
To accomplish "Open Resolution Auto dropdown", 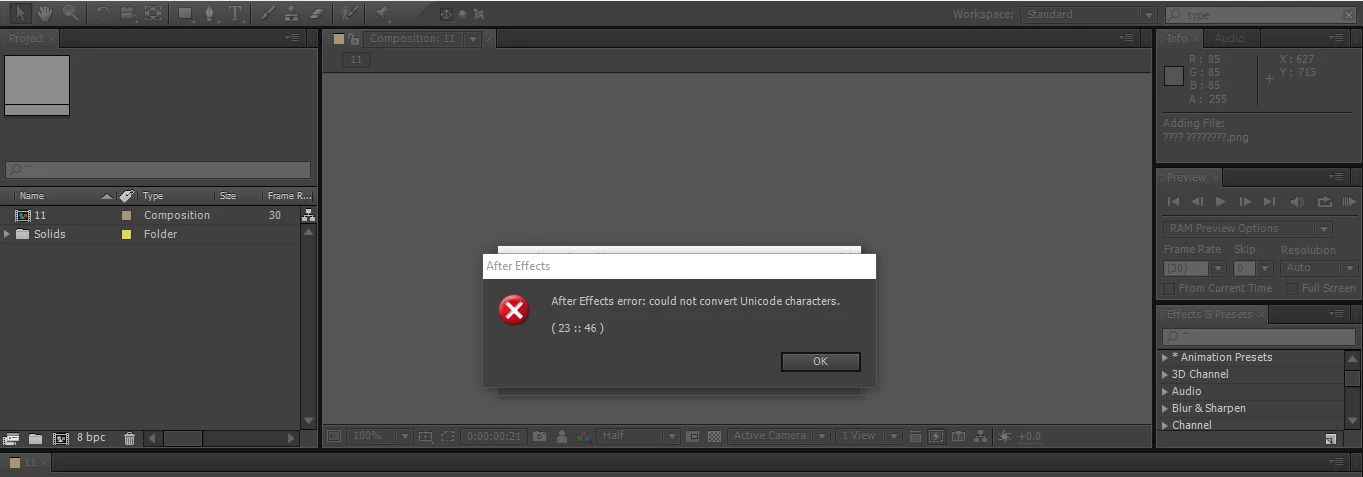I will tap(1320, 268).
